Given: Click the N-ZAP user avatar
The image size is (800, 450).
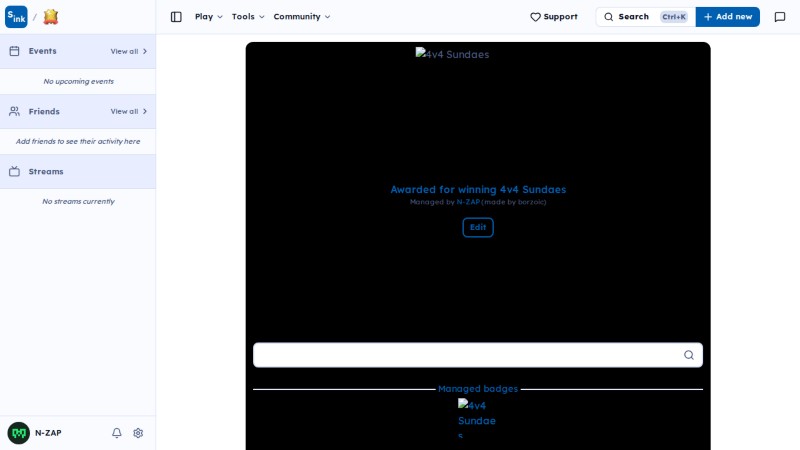Looking at the screenshot, I should [19, 433].
